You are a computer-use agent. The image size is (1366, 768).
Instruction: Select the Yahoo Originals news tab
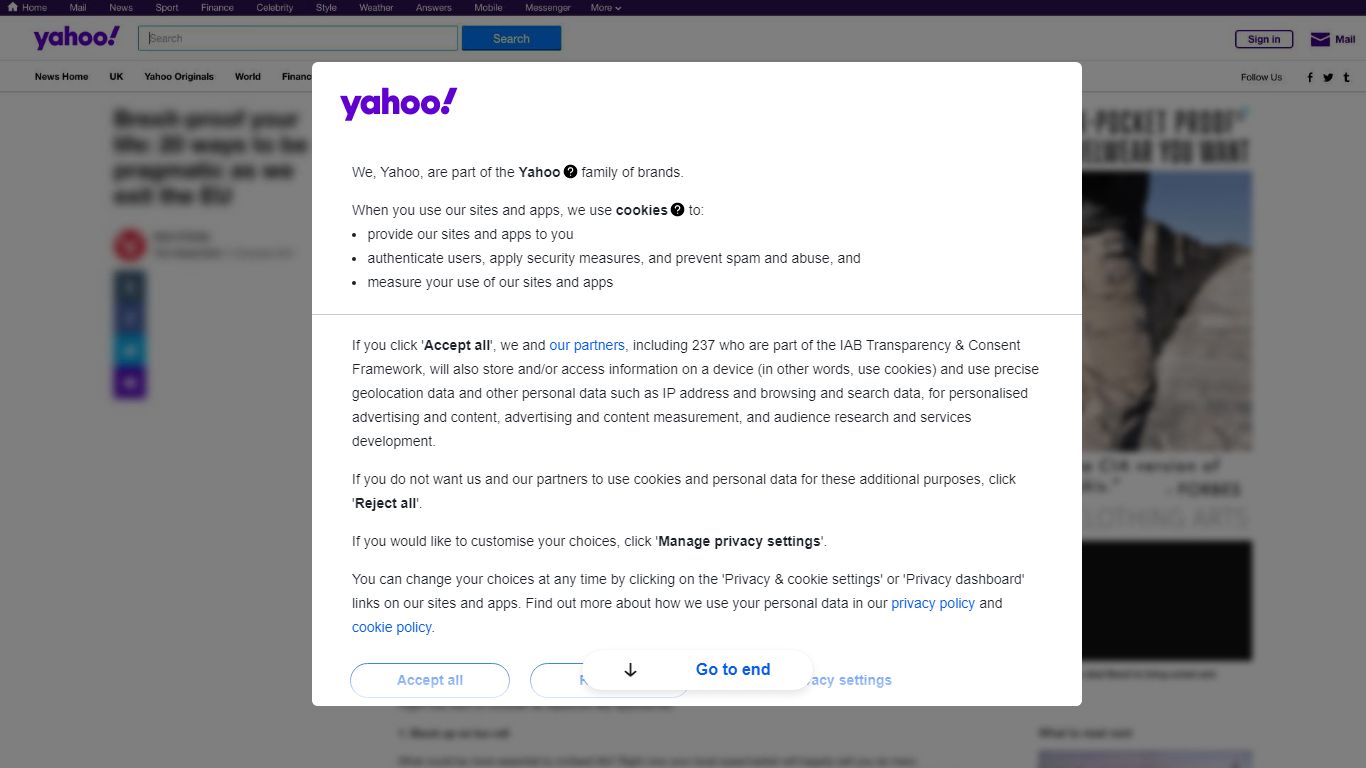point(179,77)
